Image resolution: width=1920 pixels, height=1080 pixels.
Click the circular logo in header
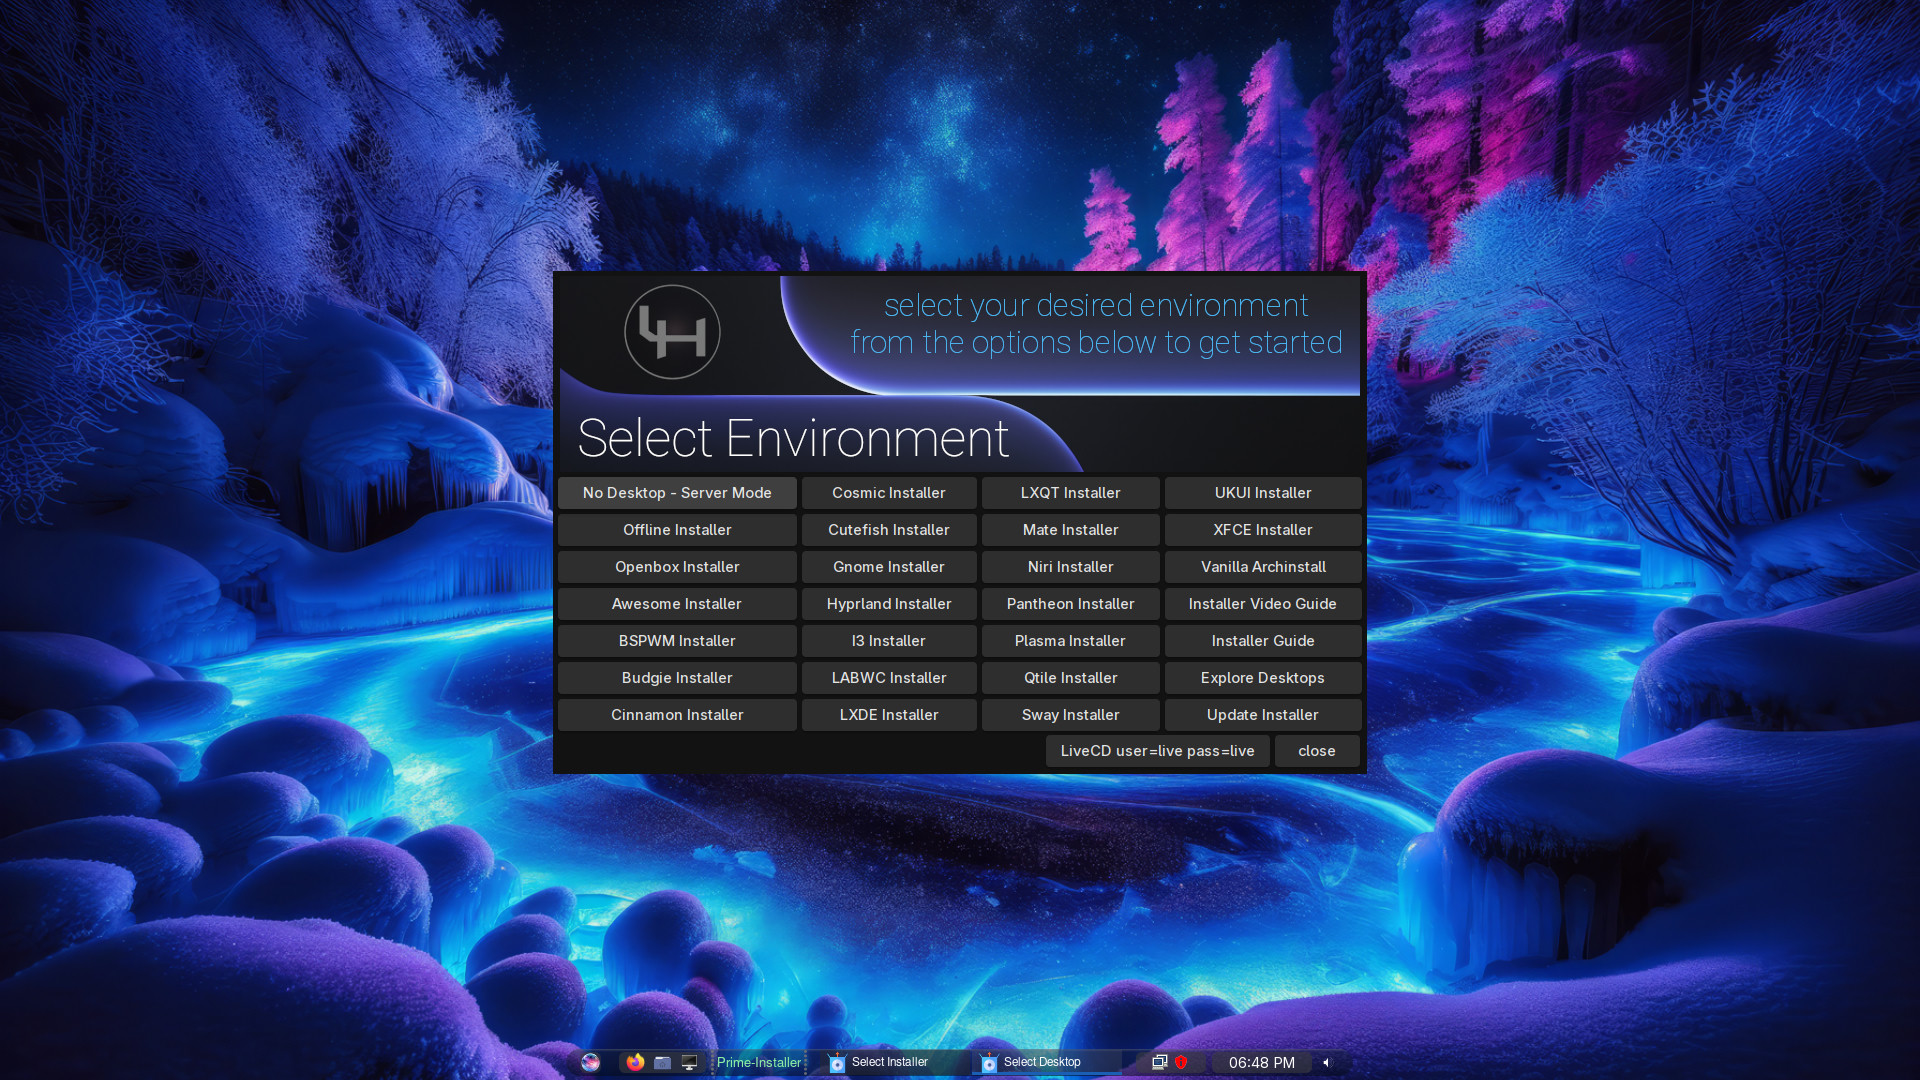click(672, 332)
